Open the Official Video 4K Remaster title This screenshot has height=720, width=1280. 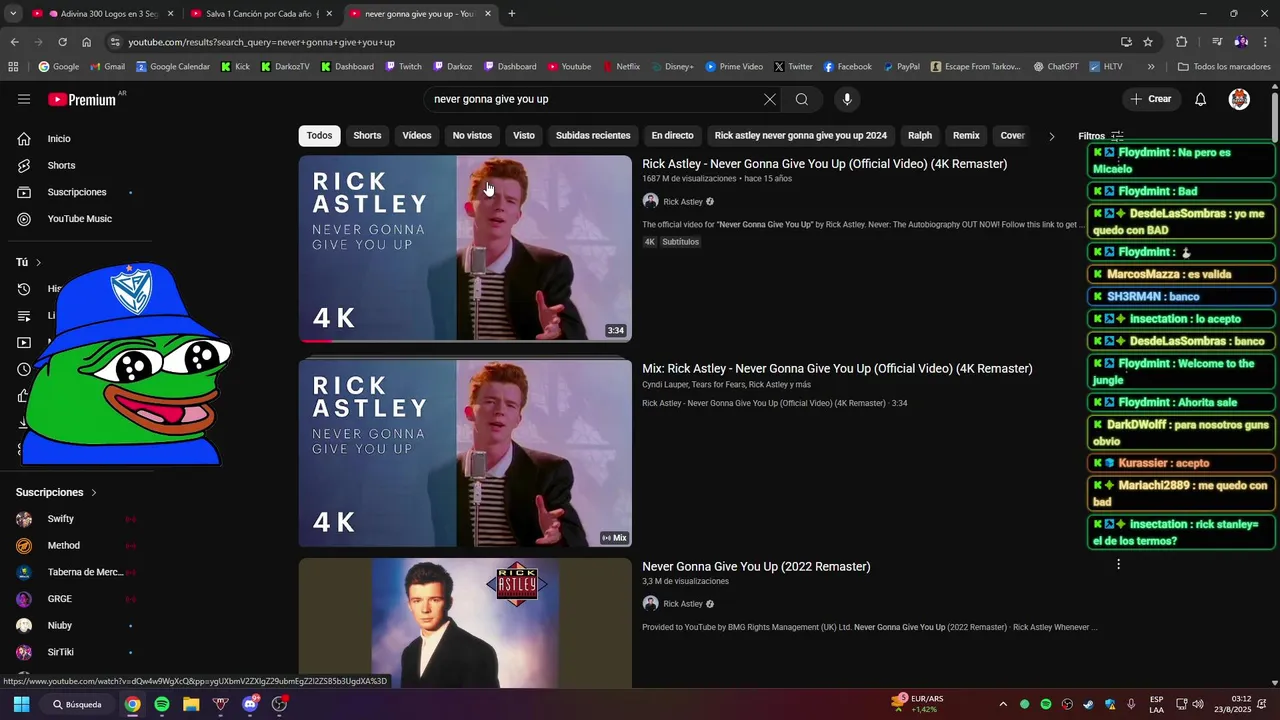(824, 164)
